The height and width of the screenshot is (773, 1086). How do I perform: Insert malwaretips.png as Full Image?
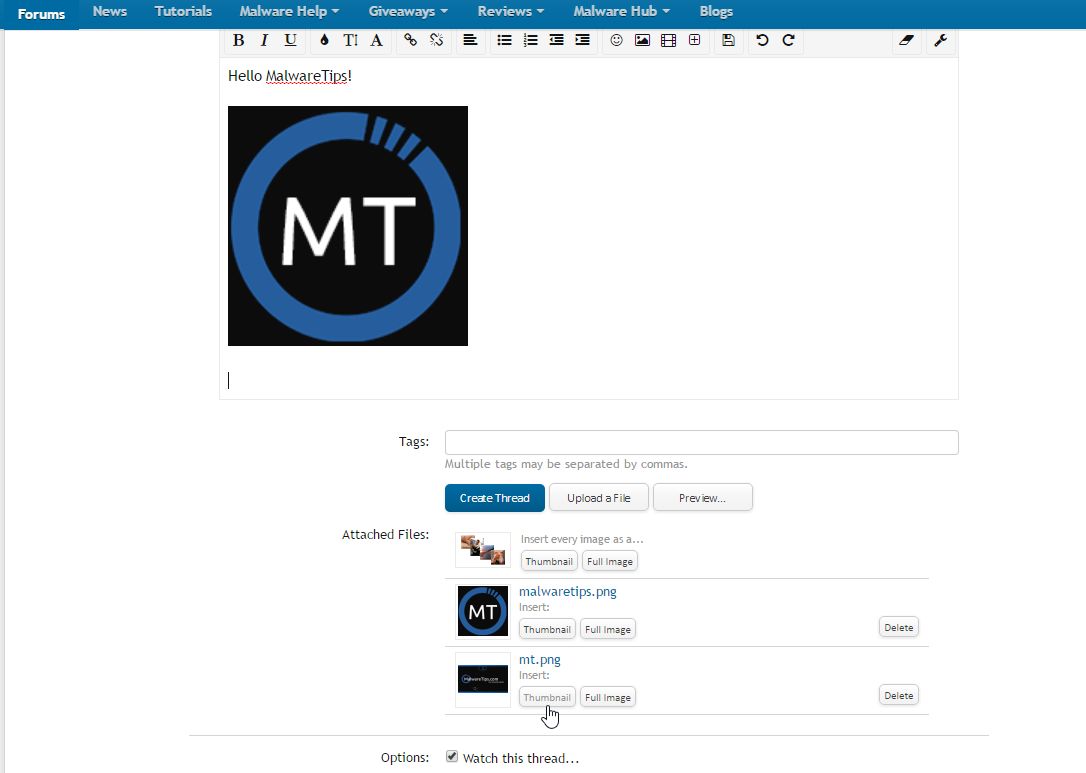pyautogui.click(x=607, y=629)
